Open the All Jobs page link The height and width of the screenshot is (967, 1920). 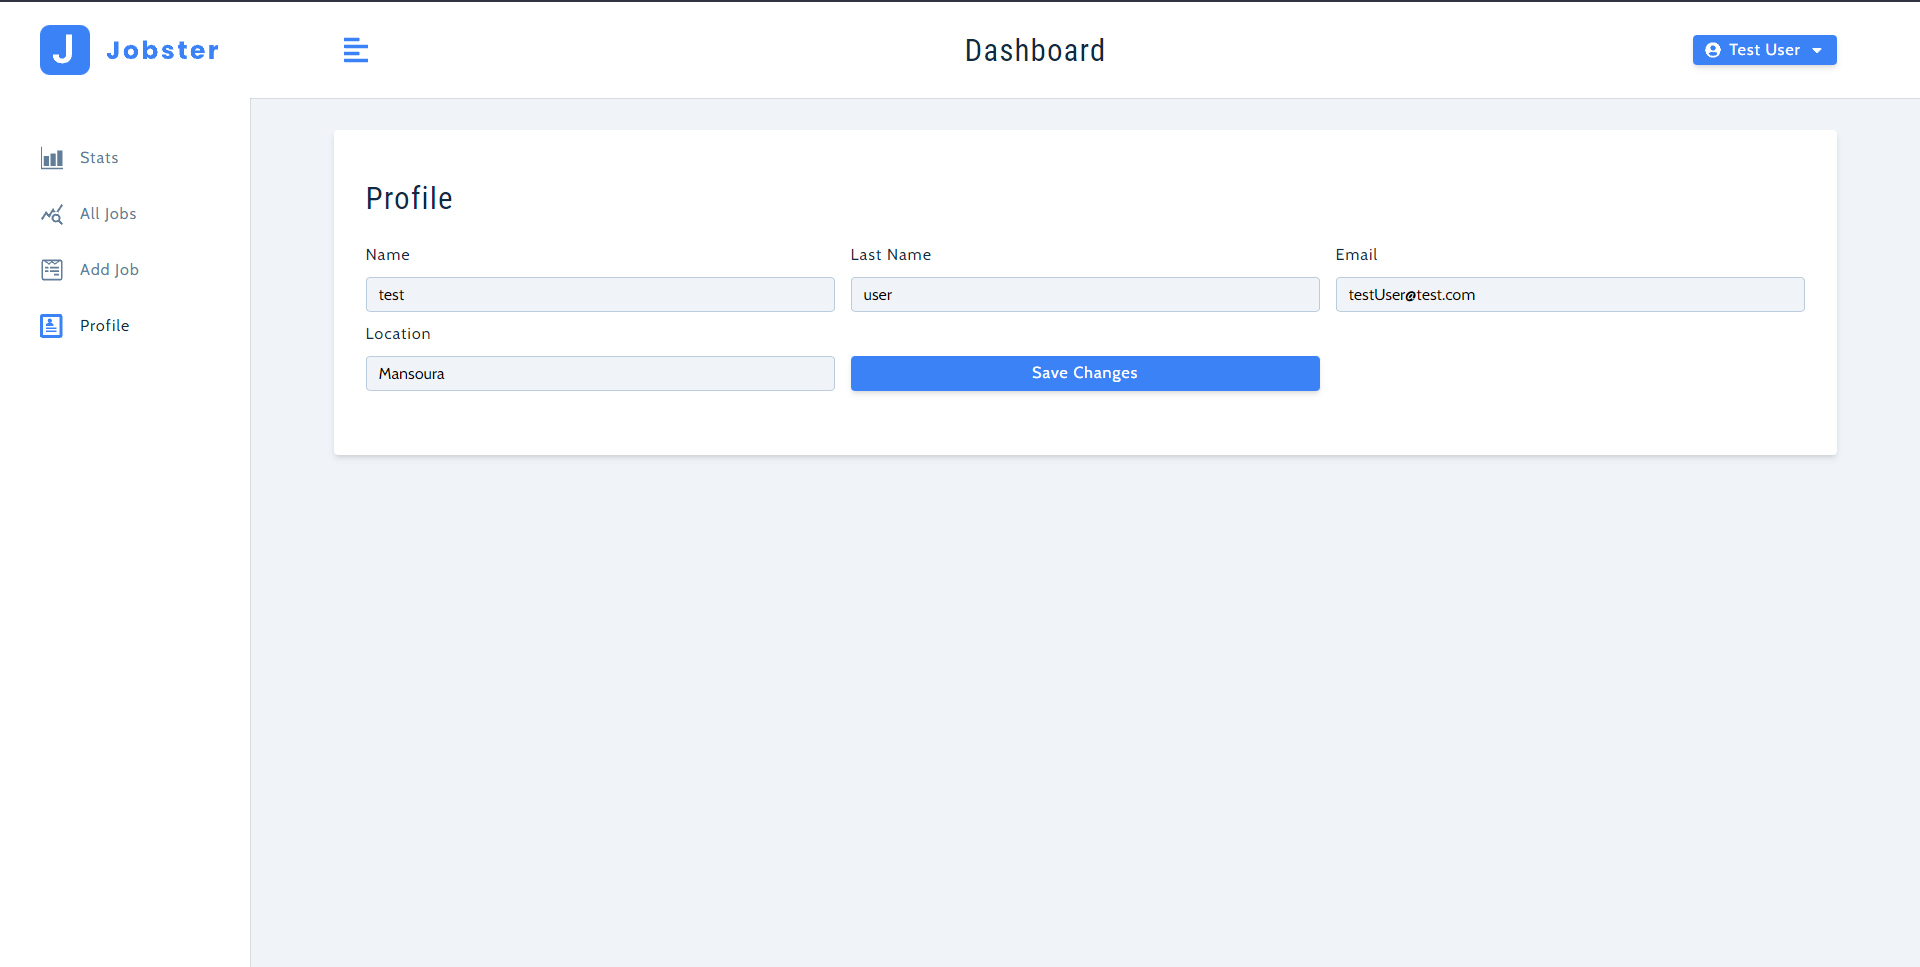(108, 214)
